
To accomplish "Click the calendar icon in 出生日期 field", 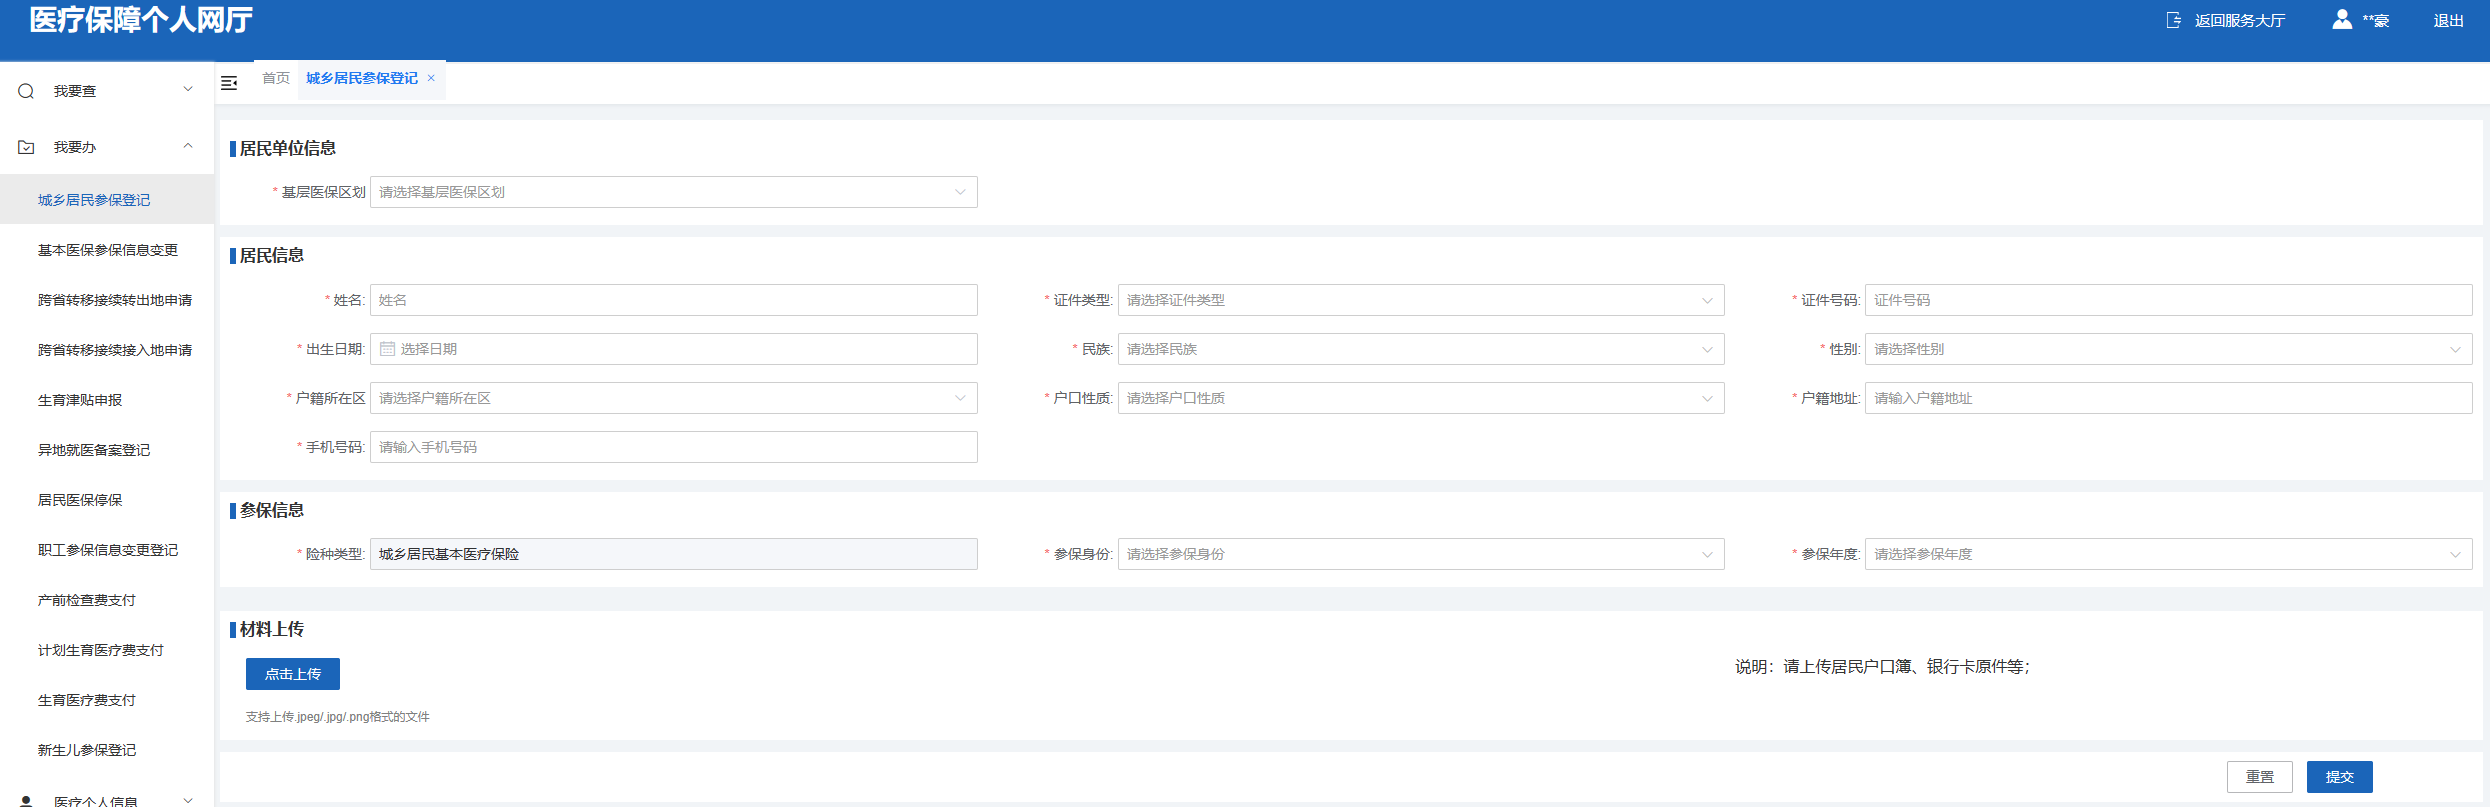I will pyautogui.click(x=387, y=349).
